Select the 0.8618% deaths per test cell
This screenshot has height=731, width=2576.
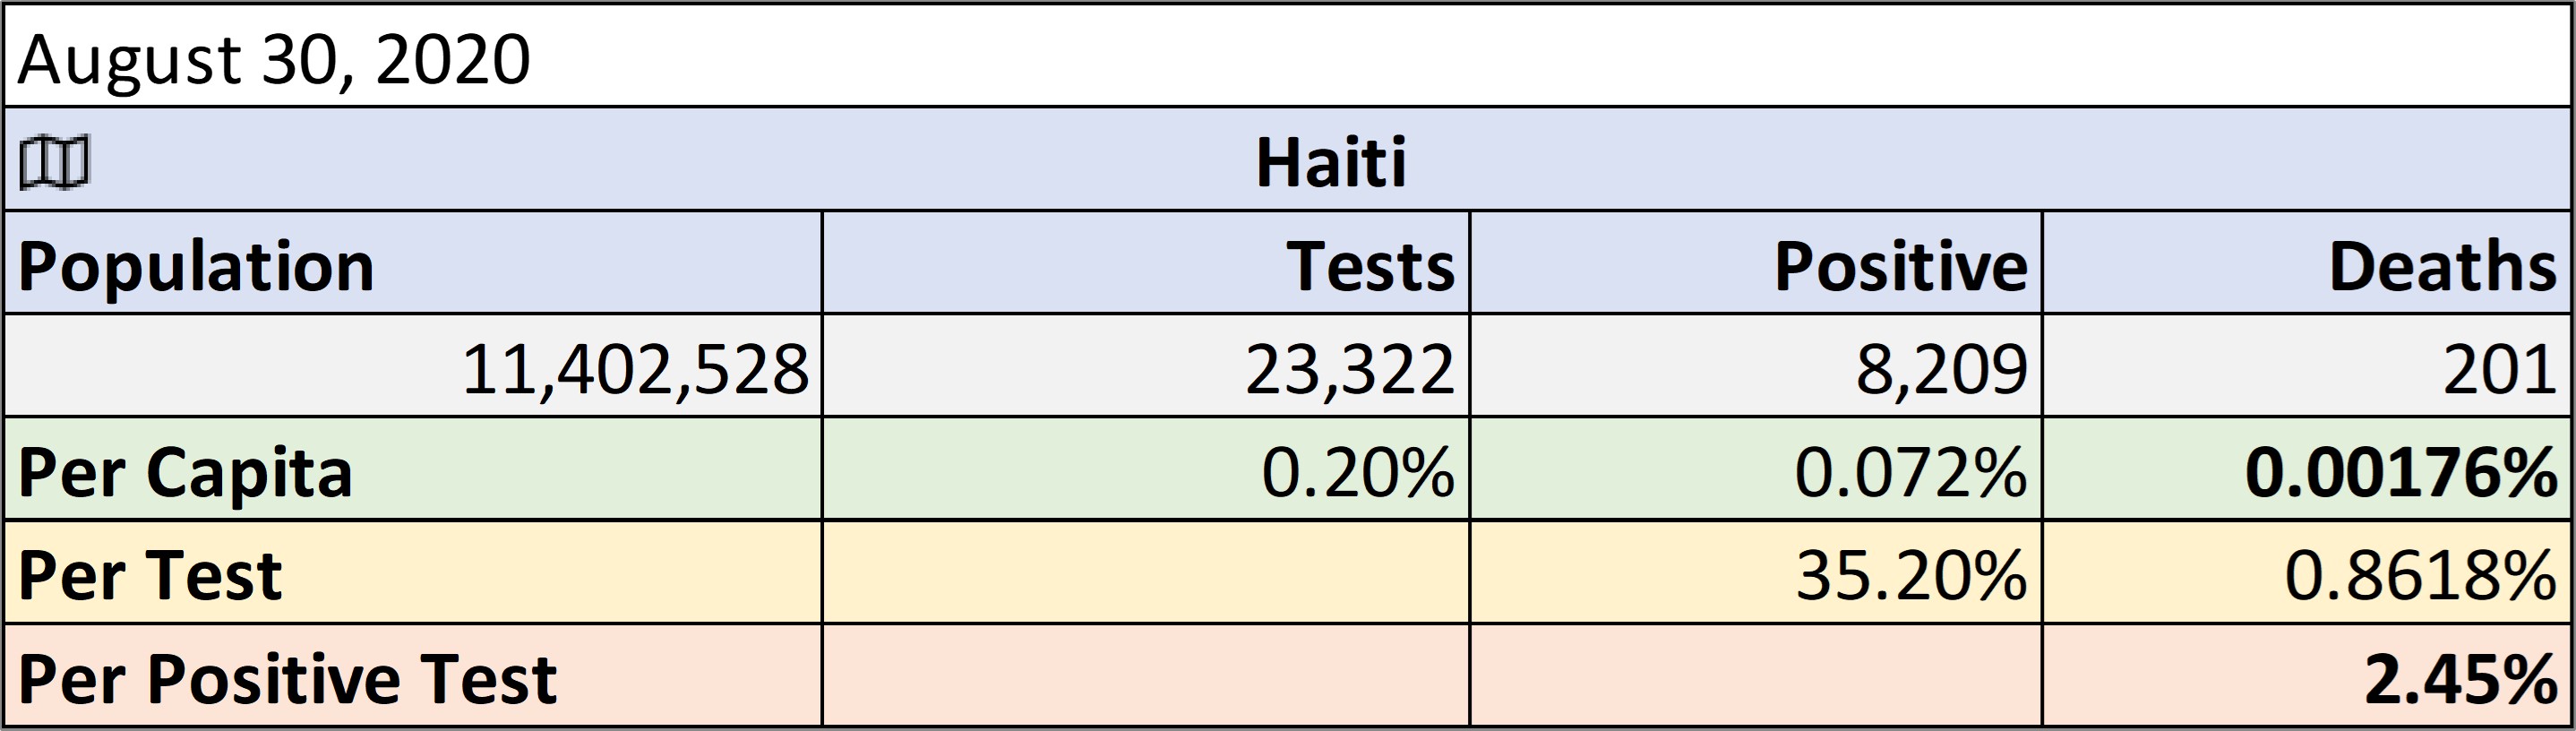[x=2307, y=573]
